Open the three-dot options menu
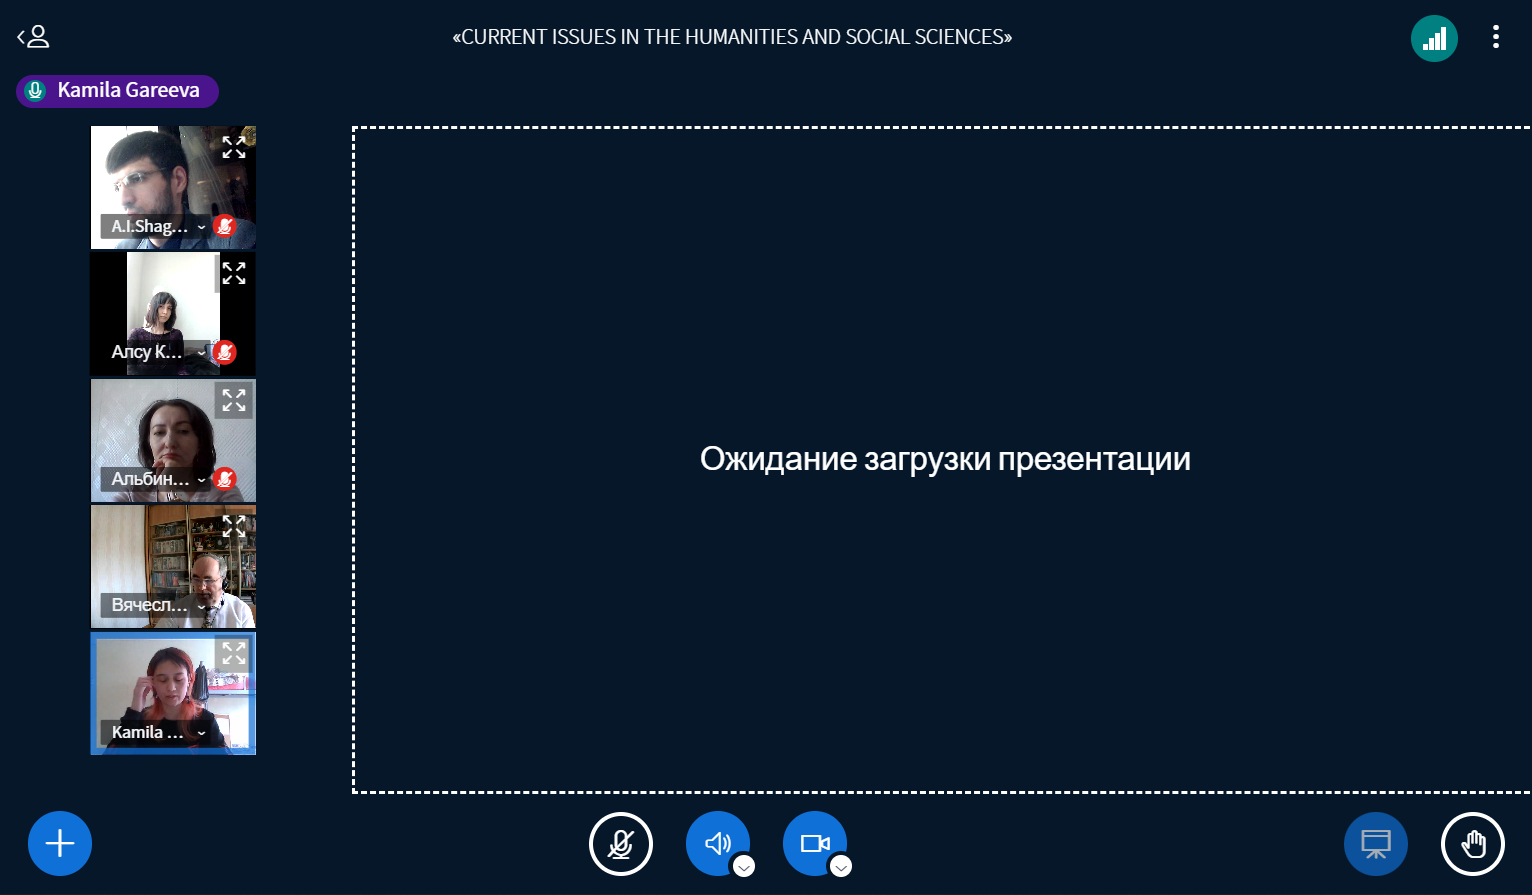1532x895 pixels. coord(1495,37)
